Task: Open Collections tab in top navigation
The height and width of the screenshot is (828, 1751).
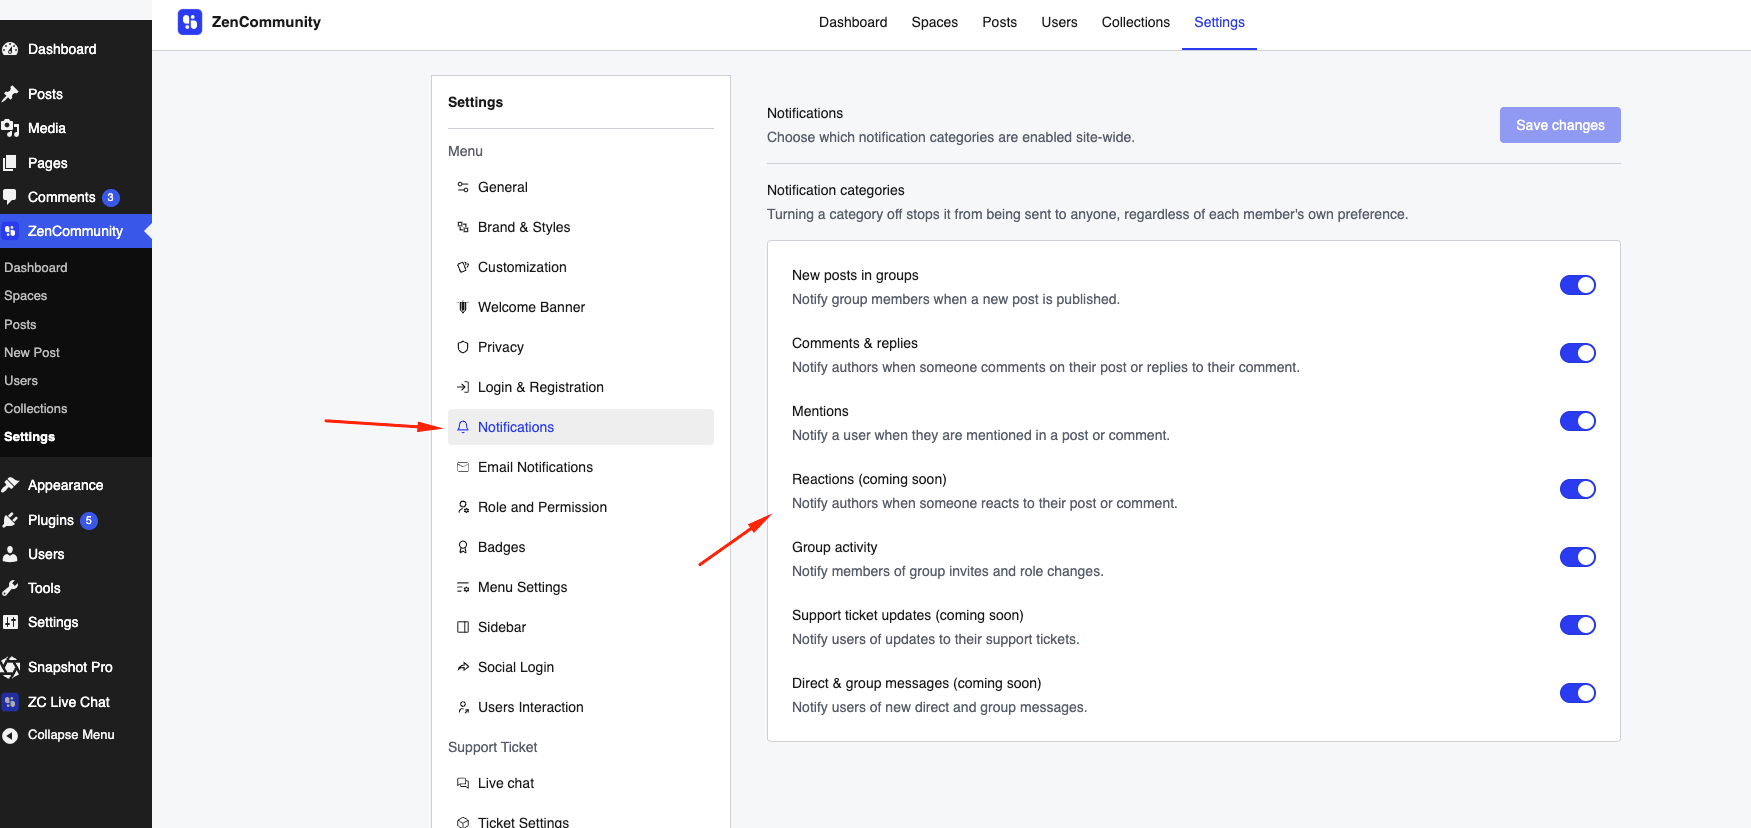Action: click(1135, 22)
